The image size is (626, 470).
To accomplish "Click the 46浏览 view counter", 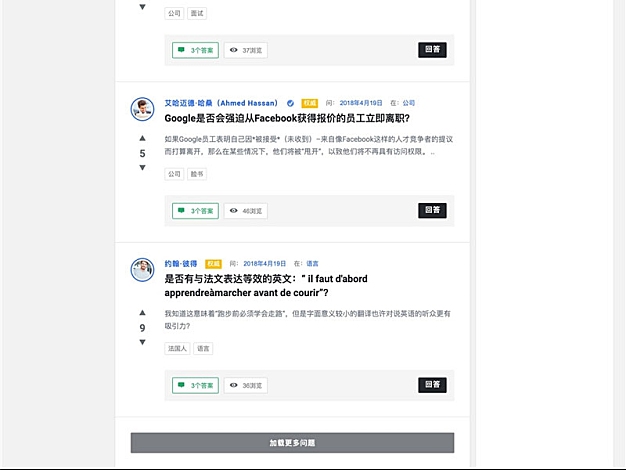I will 246,211.
